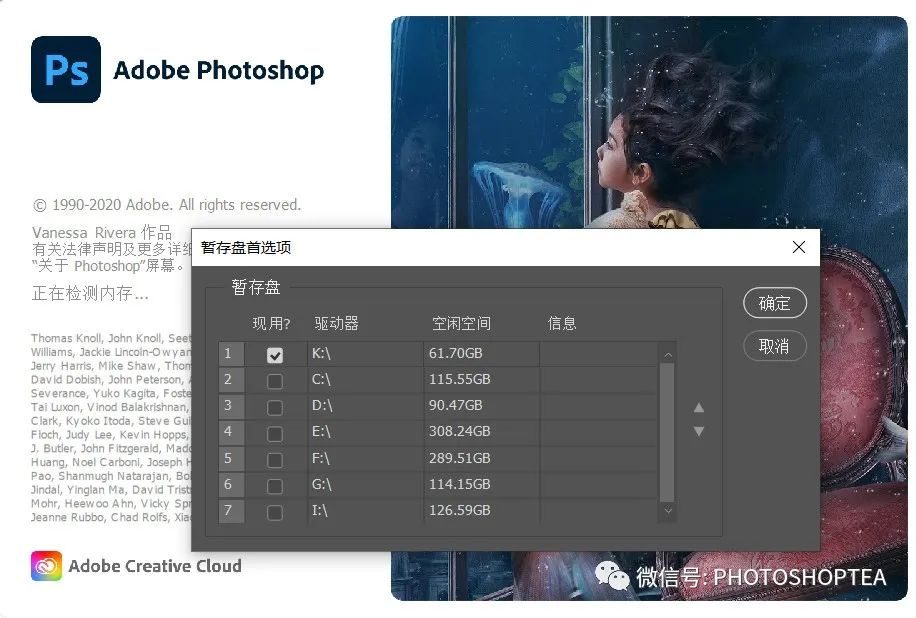This screenshot has height=618, width=916.
Task: Enable the F:\ drive as scratch disk
Action: (x=275, y=460)
